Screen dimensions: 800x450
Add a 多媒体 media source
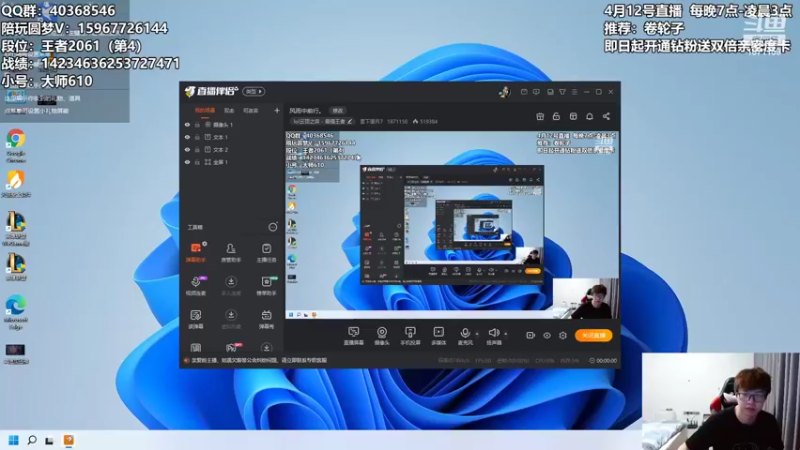(439, 336)
